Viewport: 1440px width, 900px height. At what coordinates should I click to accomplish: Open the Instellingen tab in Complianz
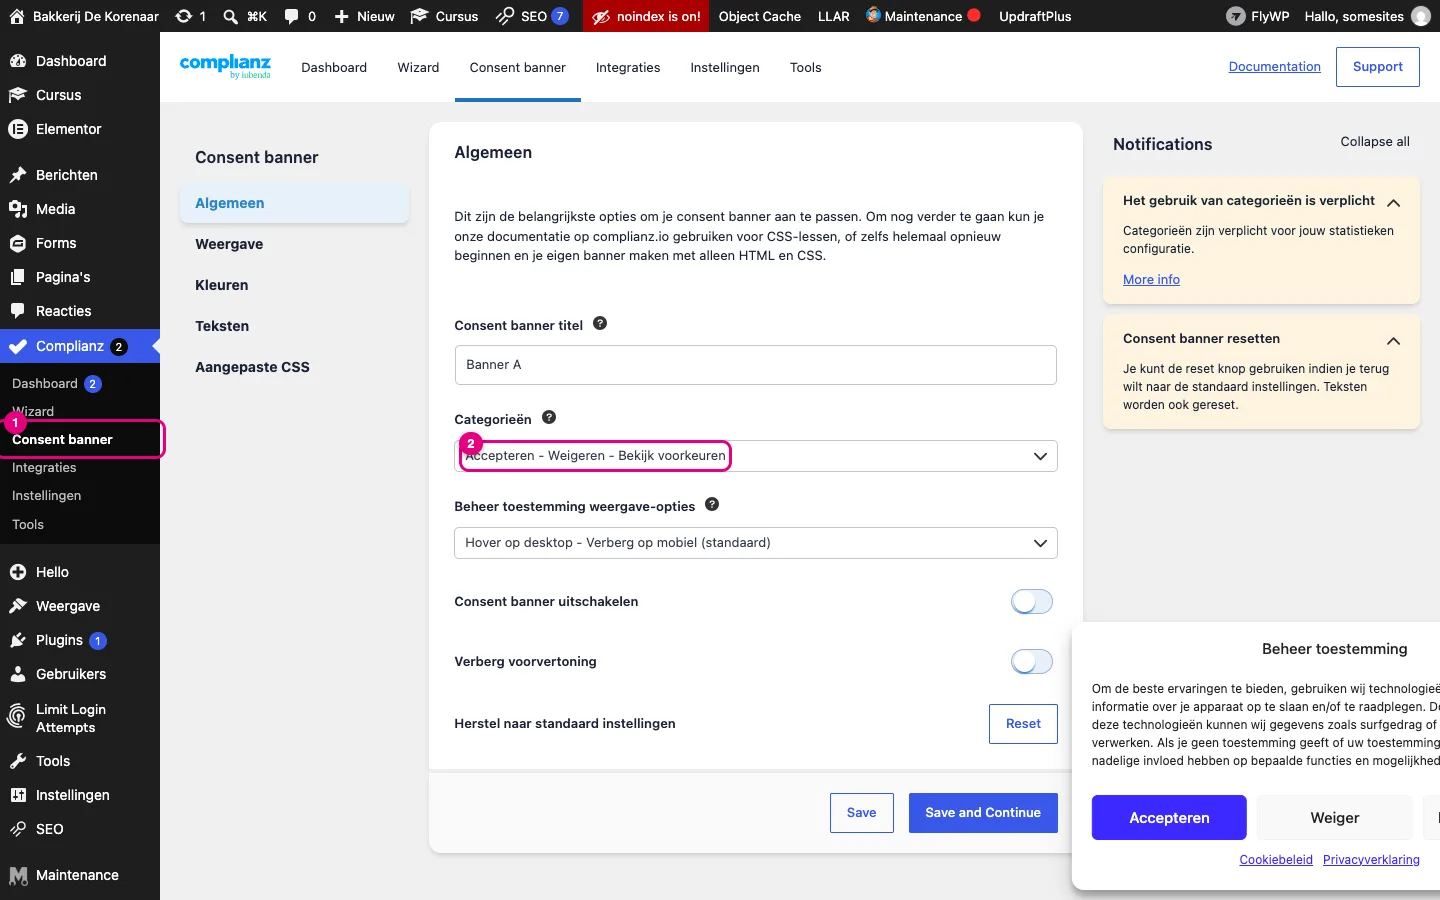pyautogui.click(x=725, y=67)
